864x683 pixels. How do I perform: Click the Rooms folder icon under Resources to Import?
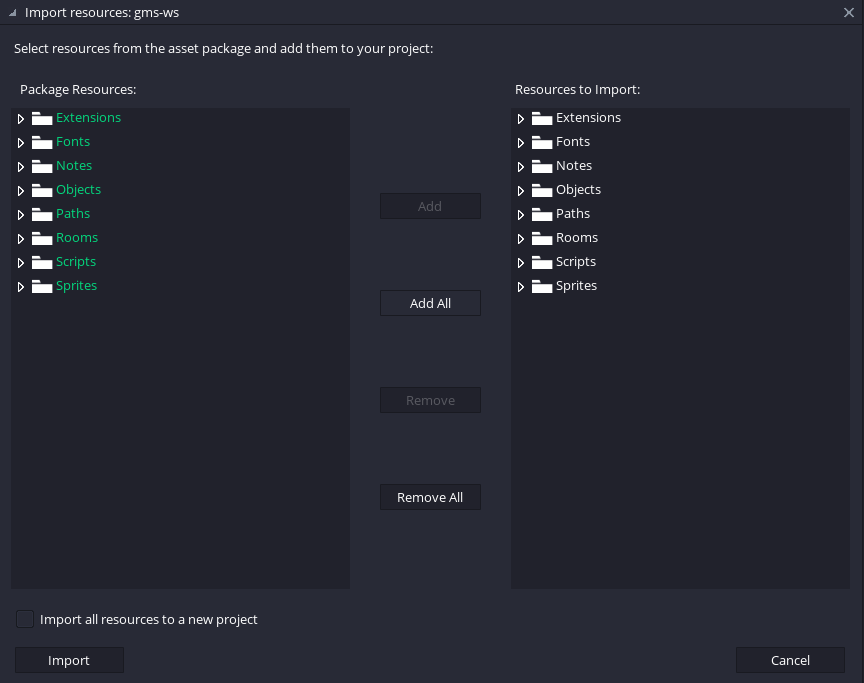tap(541, 237)
